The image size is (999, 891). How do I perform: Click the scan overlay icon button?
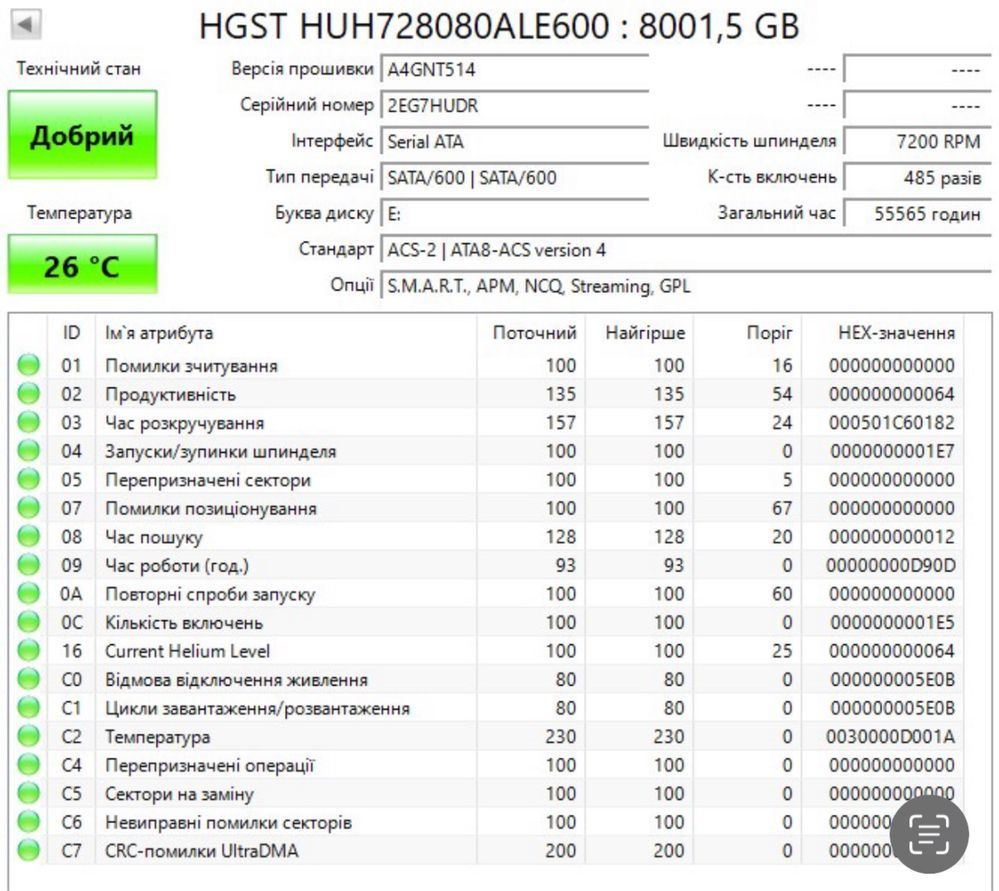[929, 834]
